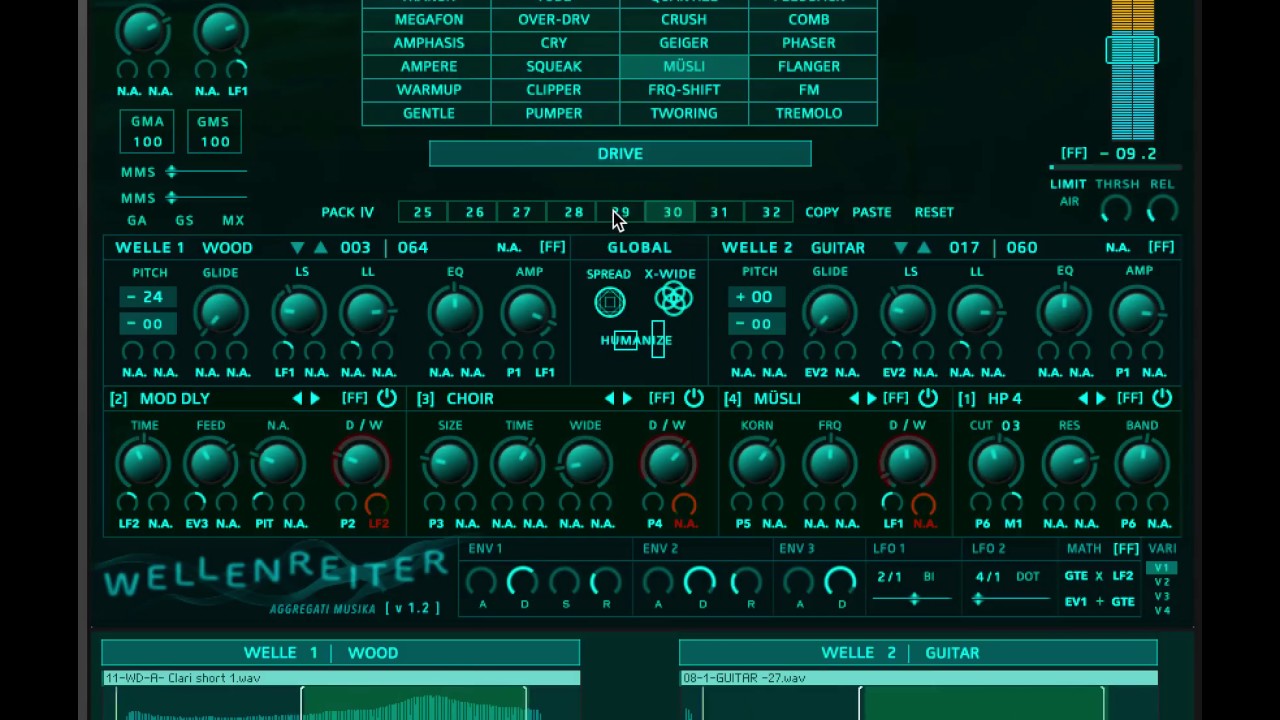Image resolution: width=1280 pixels, height=720 pixels.
Task: Select preset slot 25 in PACK IV
Action: point(423,212)
